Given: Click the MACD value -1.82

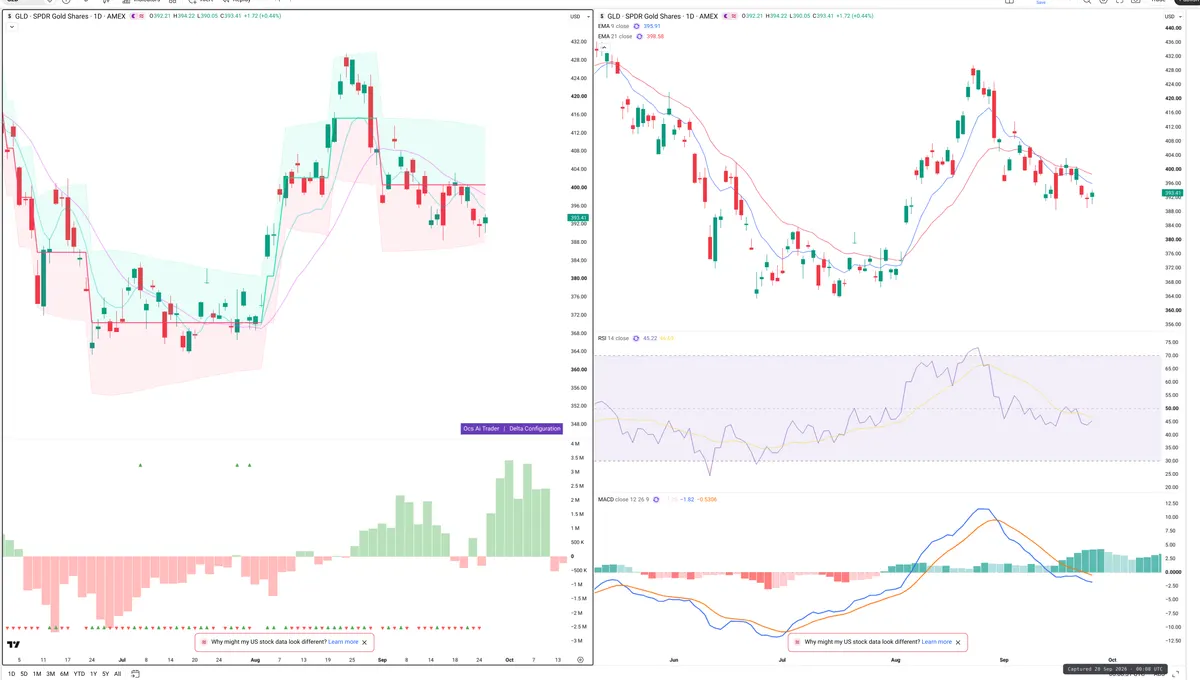Looking at the screenshot, I should (x=688, y=499).
